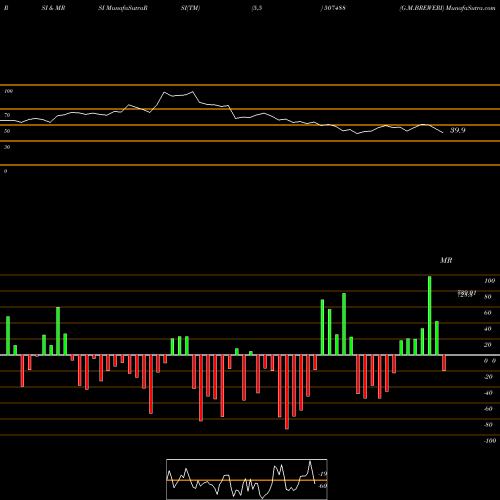The width and height of the screenshot is (500, 500).
Task: Click the deepest red MR bar
Action: tap(287, 392)
